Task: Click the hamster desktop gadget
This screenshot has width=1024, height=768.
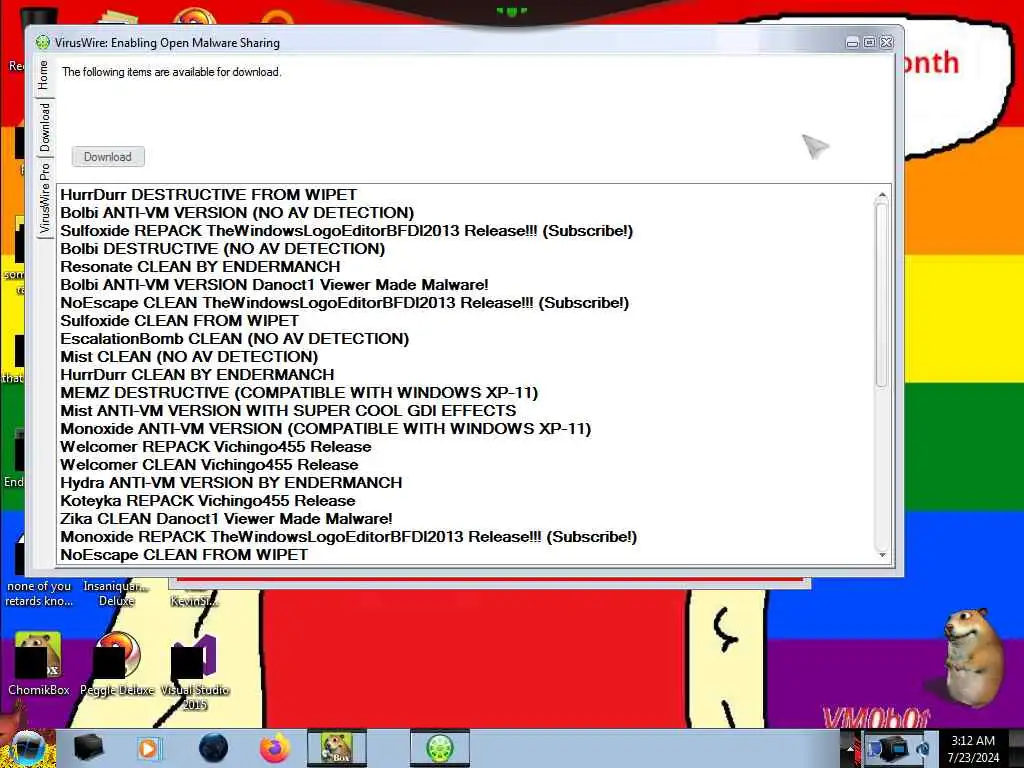Action: point(972,656)
